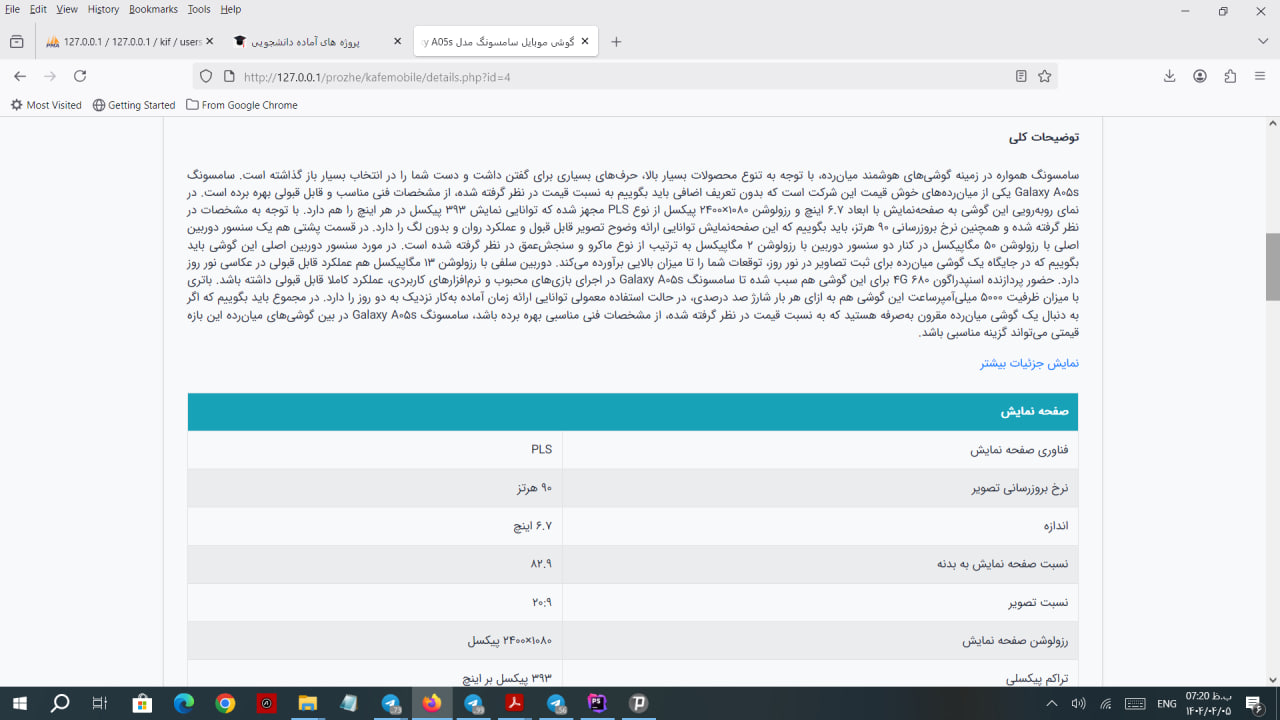Bookmark this page with the star icon

(x=1045, y=76)
